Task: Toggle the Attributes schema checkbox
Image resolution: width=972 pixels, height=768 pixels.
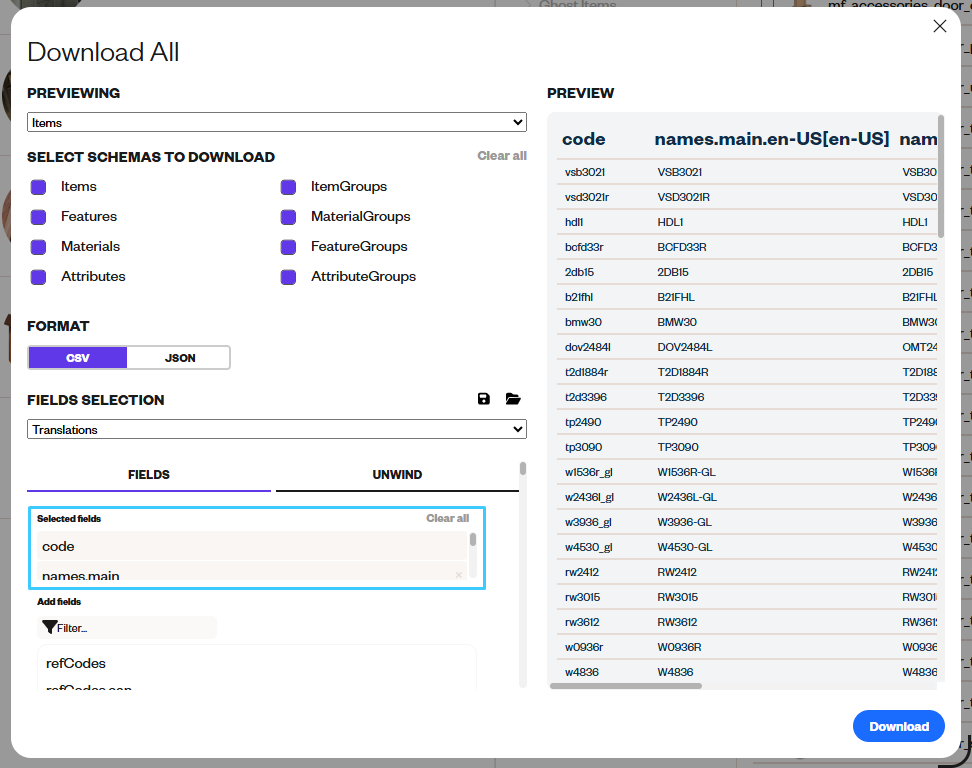Action: pyautogui.click(x=38, y=276)
